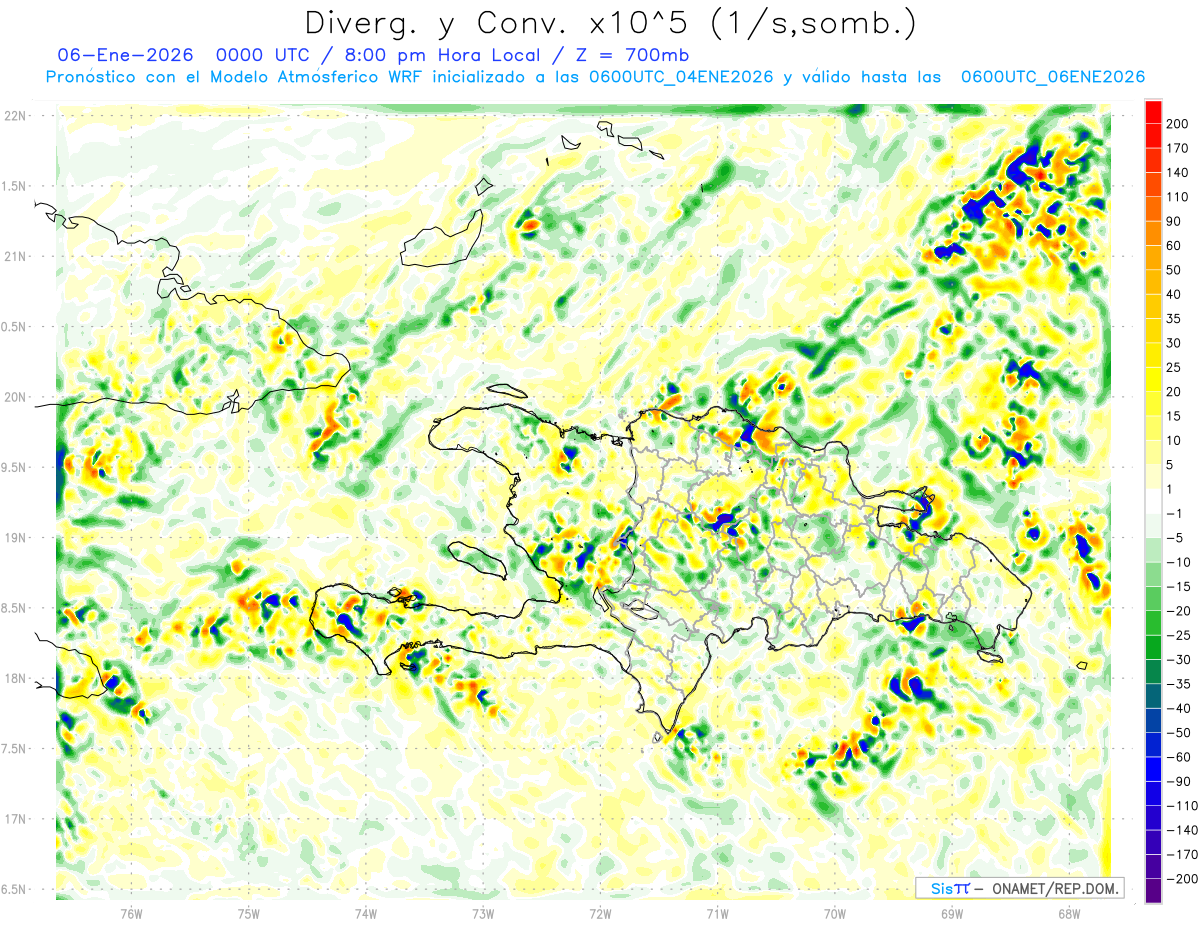Screen dimensions: 1200x927
Task: Click the positive 60 color scale value
Action: [1174, 246]
